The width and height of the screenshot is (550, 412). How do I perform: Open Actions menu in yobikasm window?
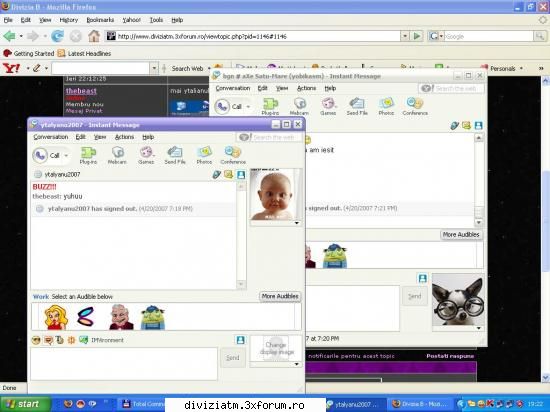[307, 88]
